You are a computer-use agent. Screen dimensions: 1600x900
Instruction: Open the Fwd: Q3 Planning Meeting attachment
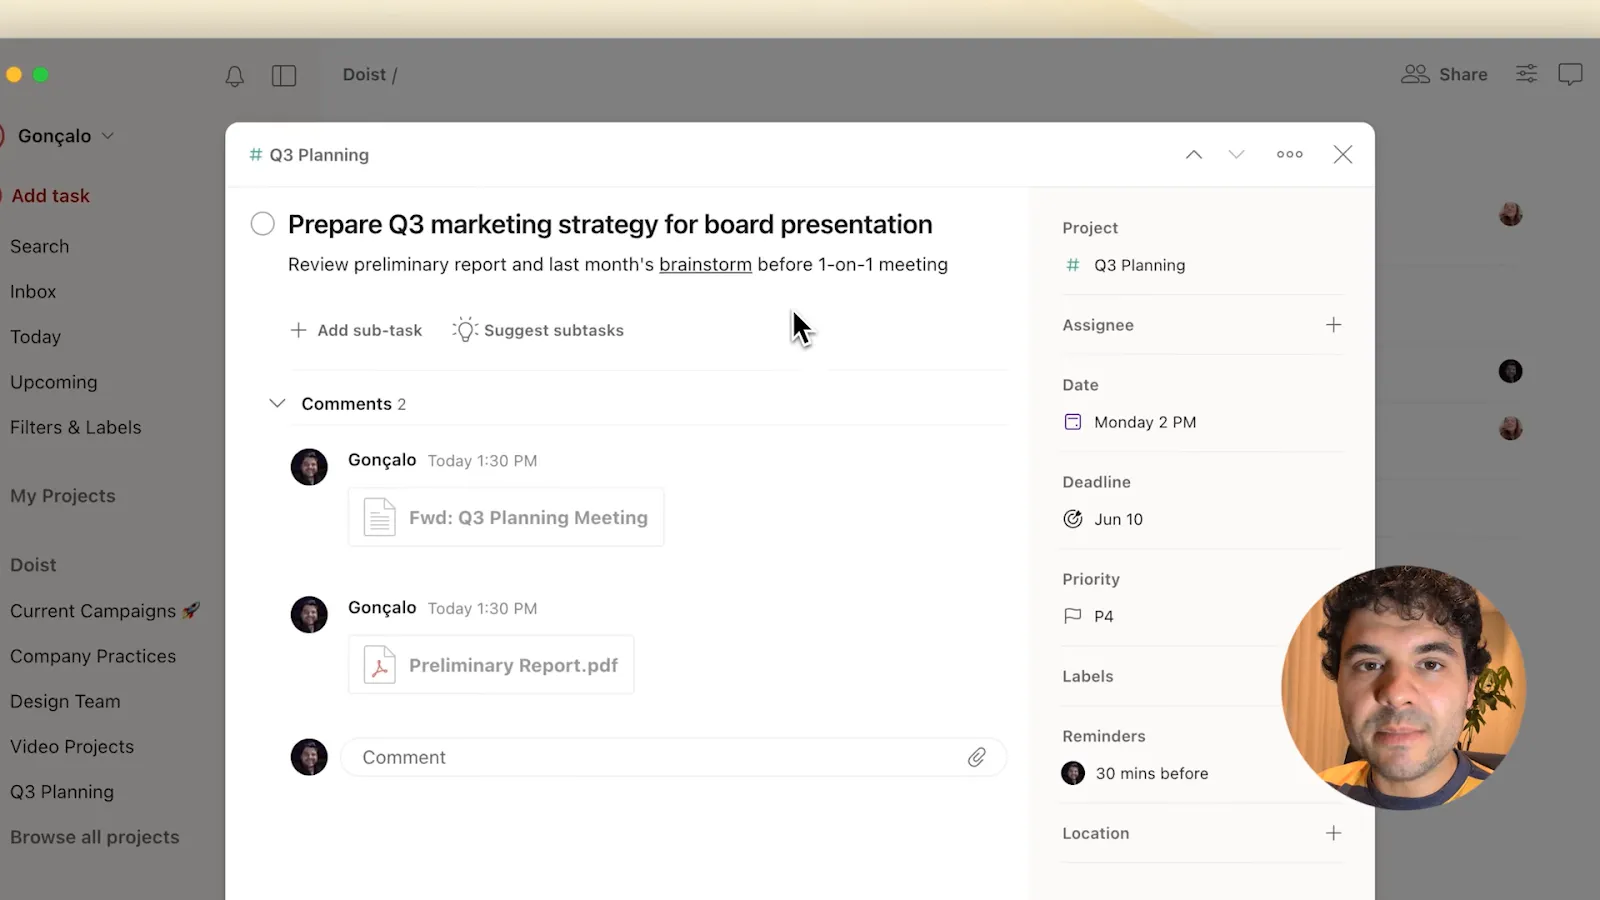[506, 517]
